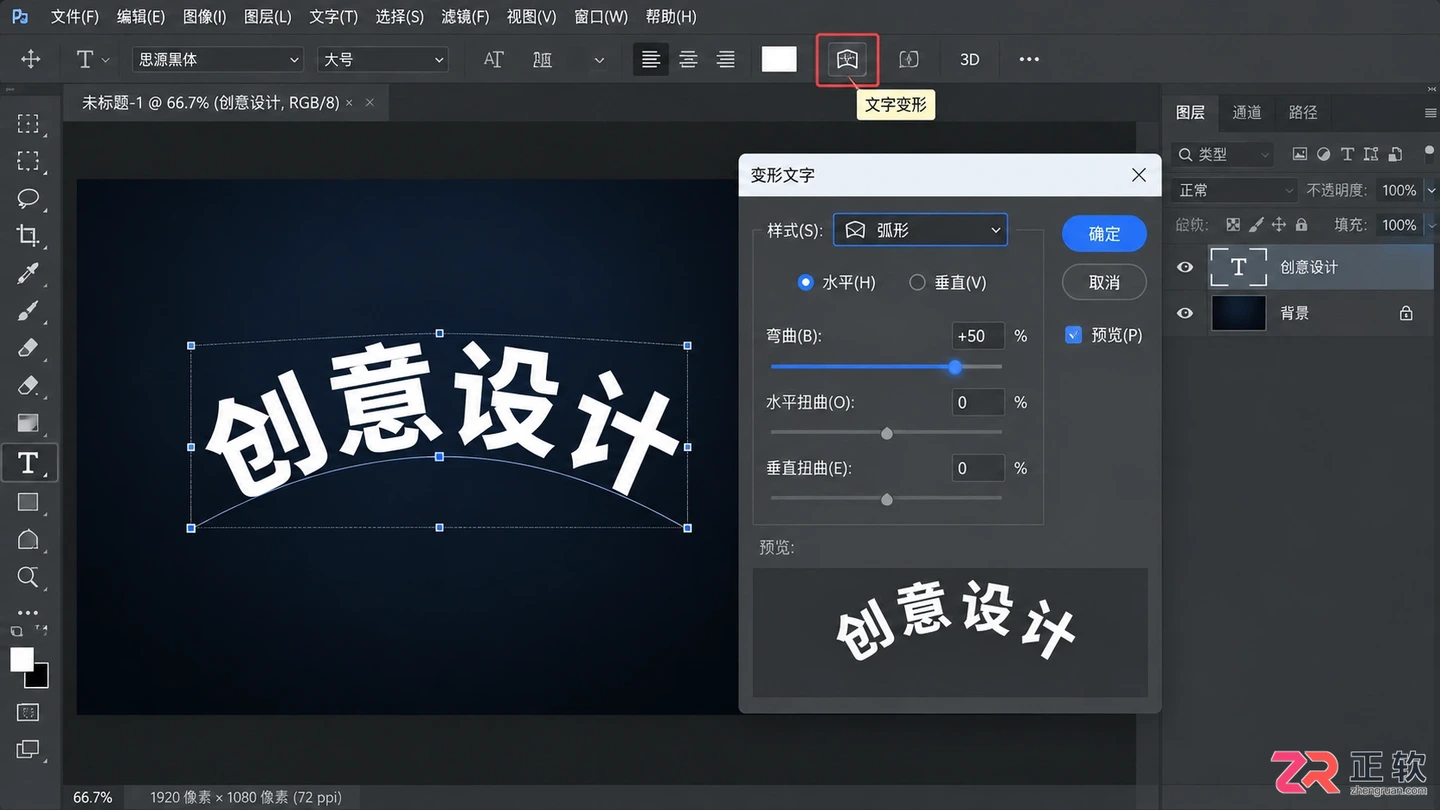
Task: Toggle the layer filter switch
Action: (1429, 154)
